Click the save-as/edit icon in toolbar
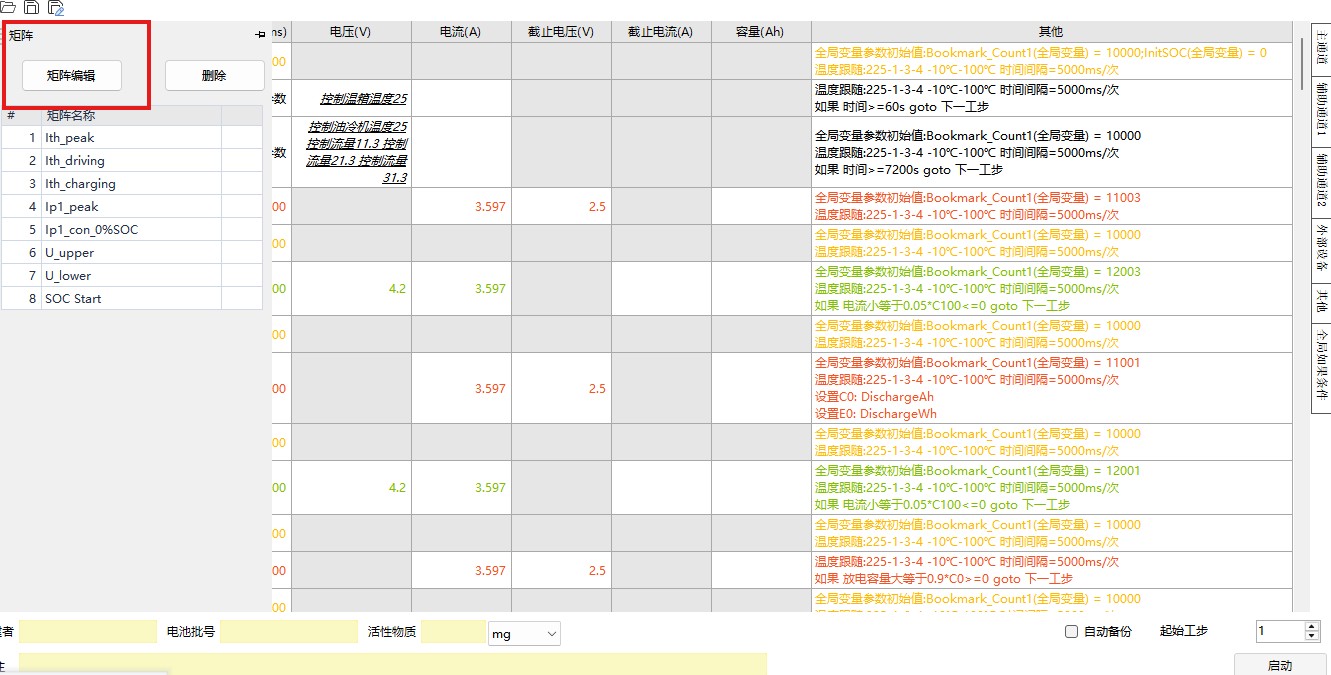This screenshot has height=675, width=1331. (57, 8)
